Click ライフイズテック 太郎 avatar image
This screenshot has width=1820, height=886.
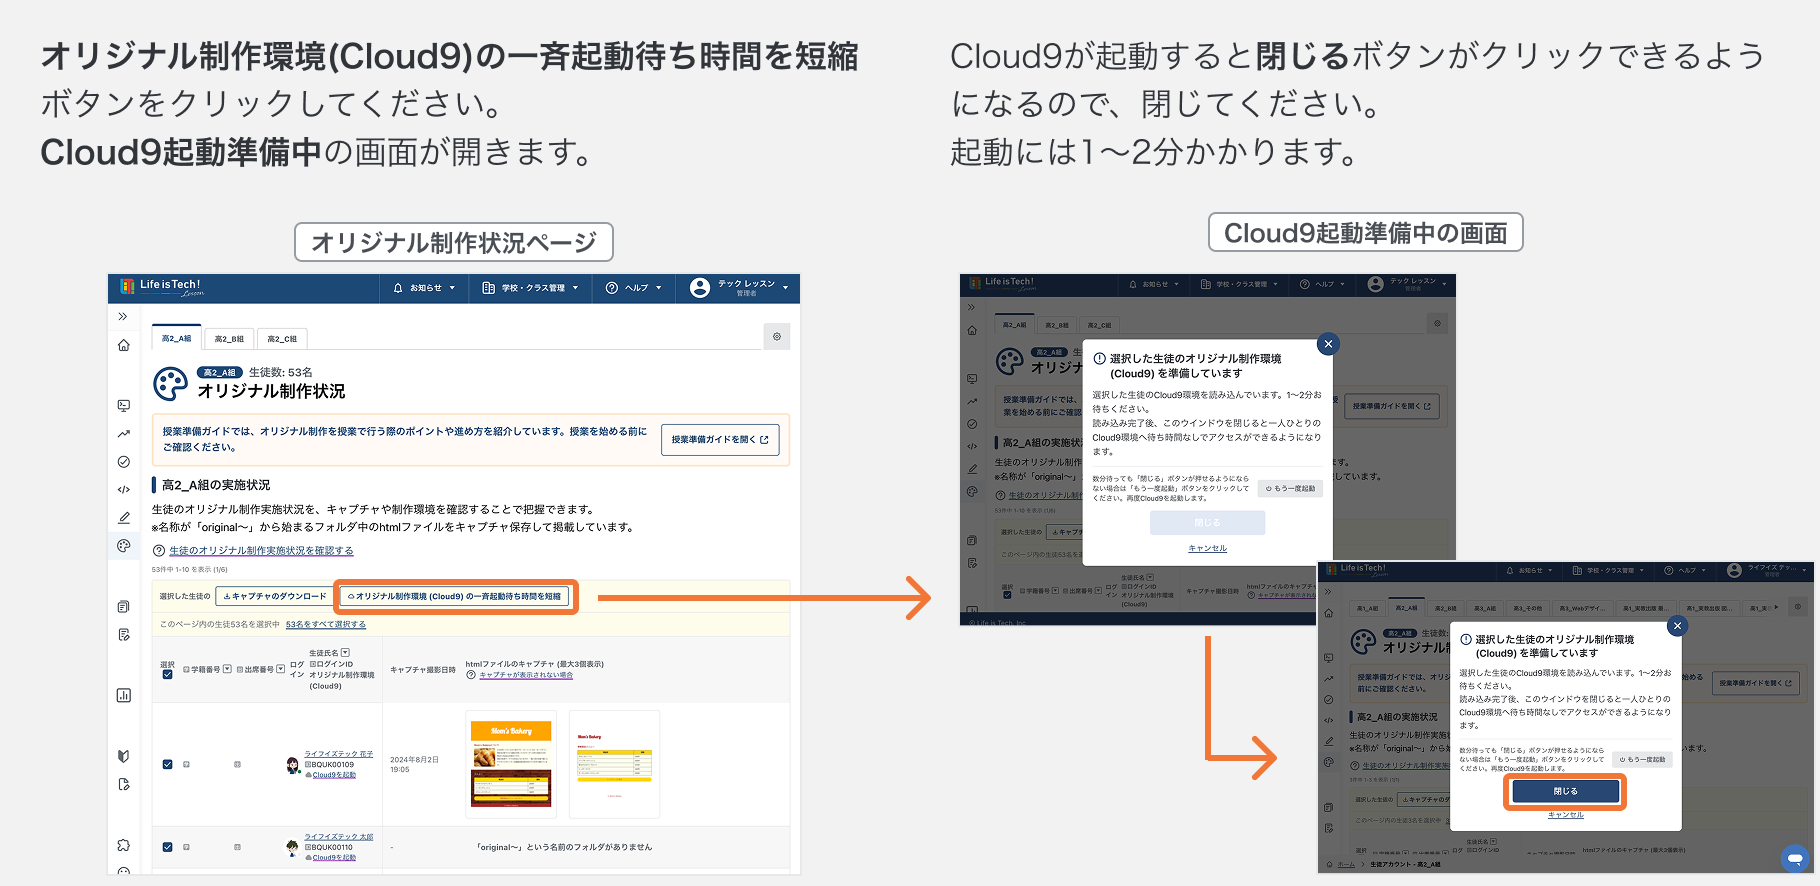[293, 848]
